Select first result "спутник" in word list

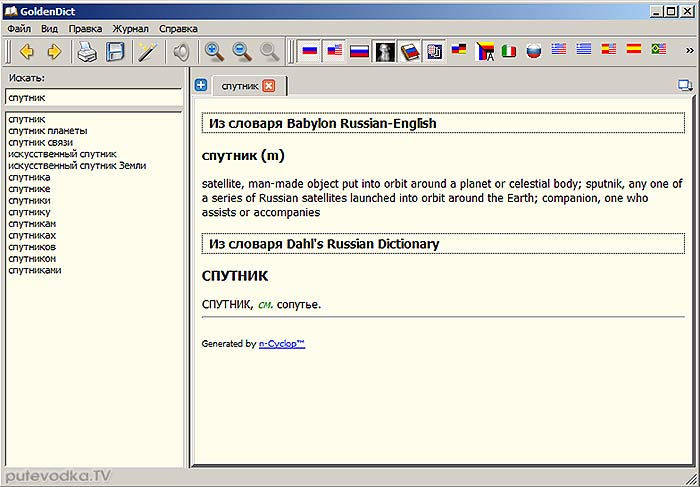coord(27,119)
